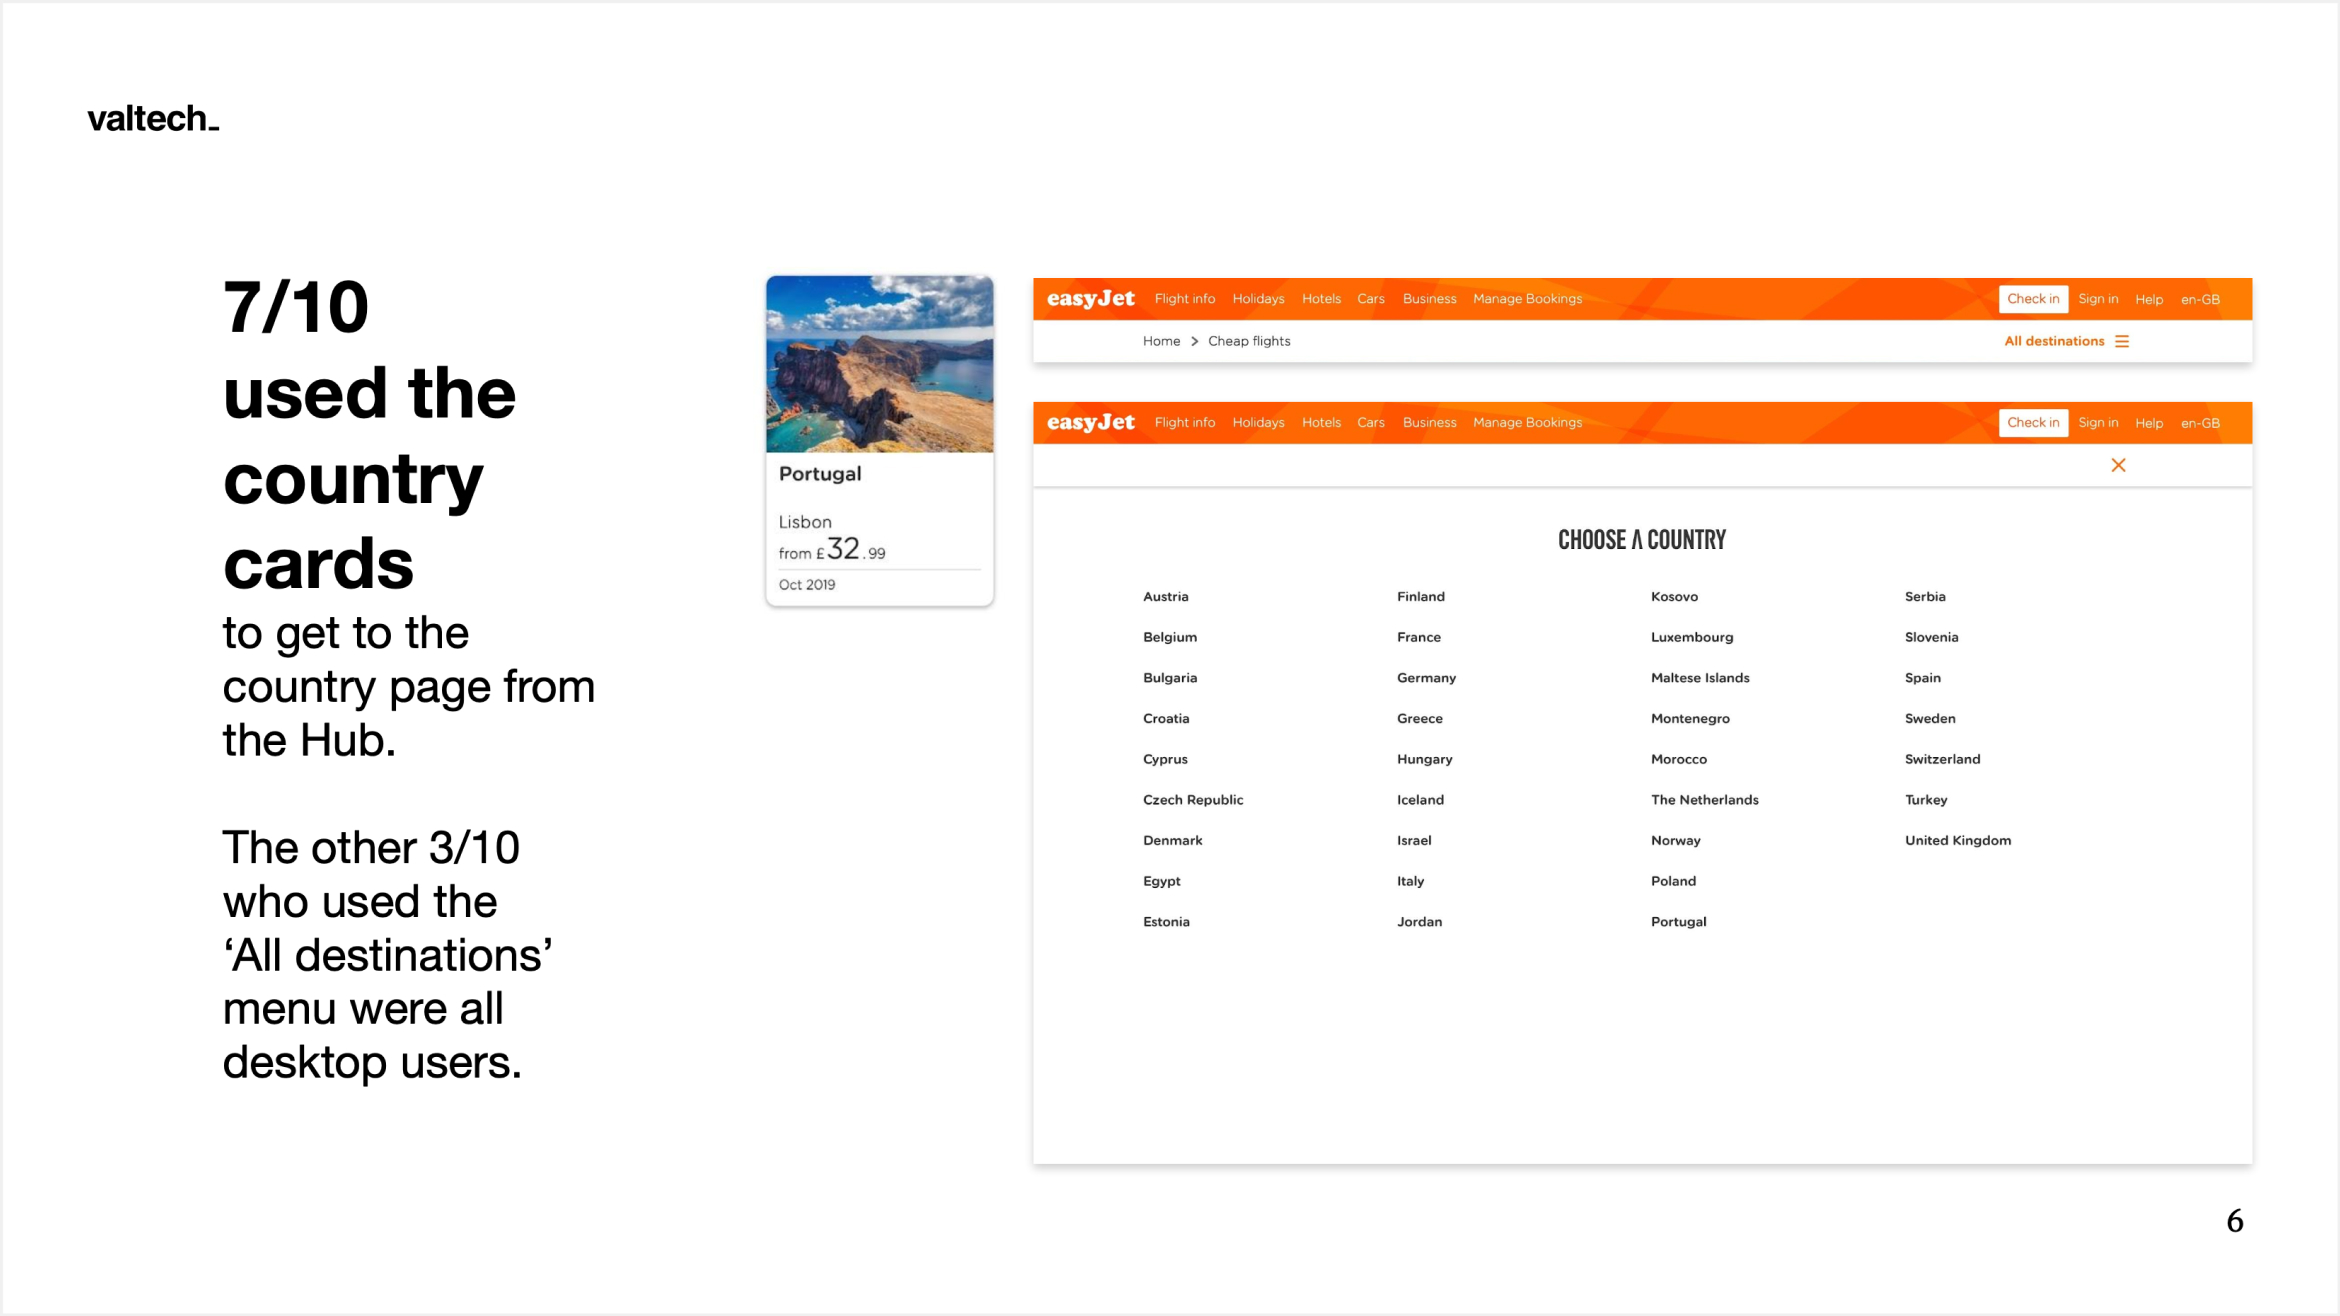Viewport: 2340px width, 1316px height.
Task: Select Iceland in the country list
Action: (1420, 800)
